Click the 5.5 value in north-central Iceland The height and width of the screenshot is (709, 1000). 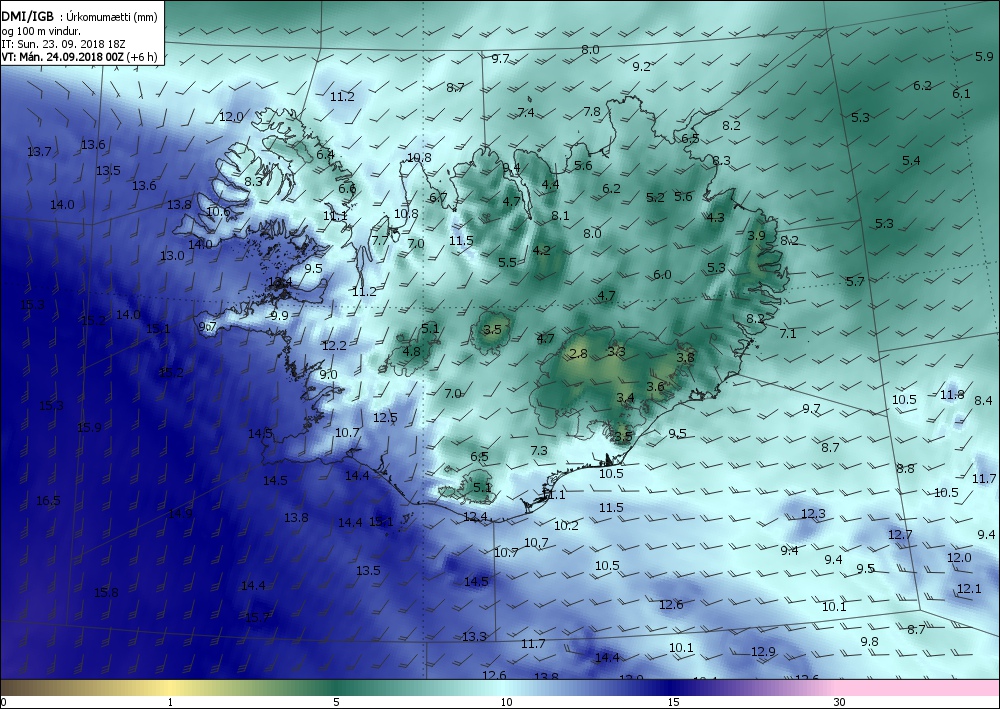[x=507, y=262]
